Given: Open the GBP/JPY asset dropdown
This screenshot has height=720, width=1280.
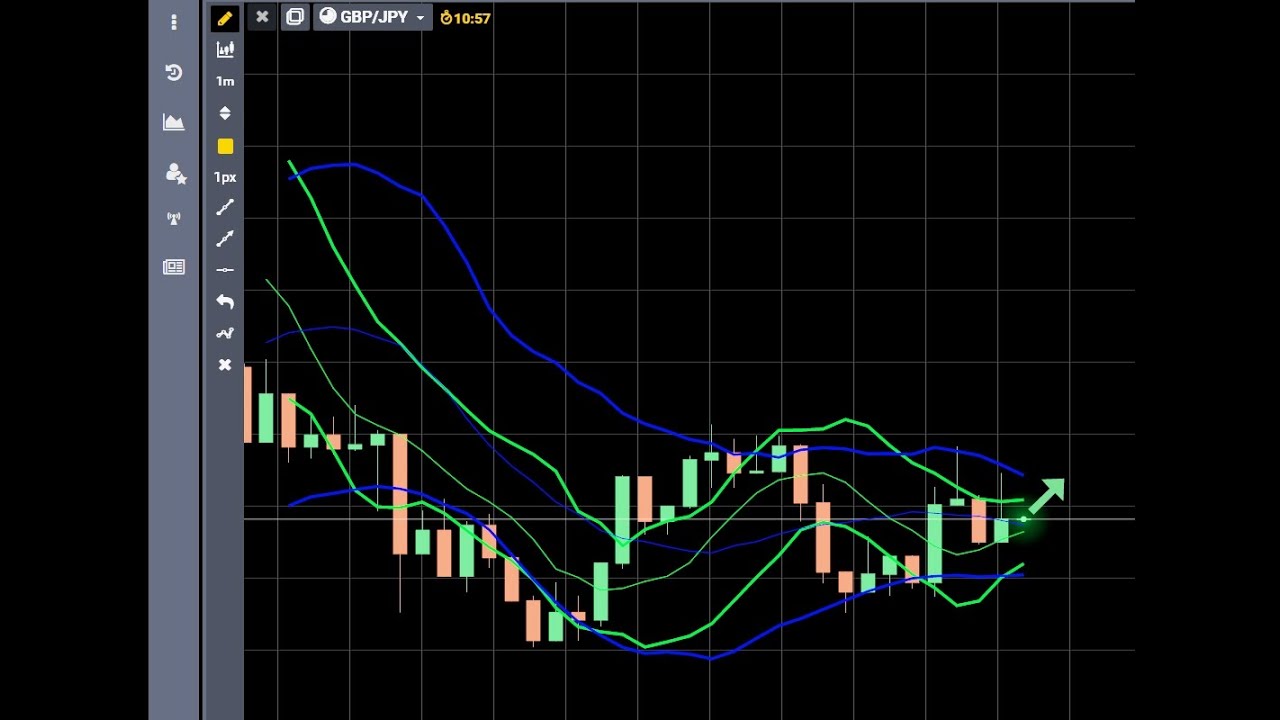Looking at the screenshot, I should tap(372, 17).
